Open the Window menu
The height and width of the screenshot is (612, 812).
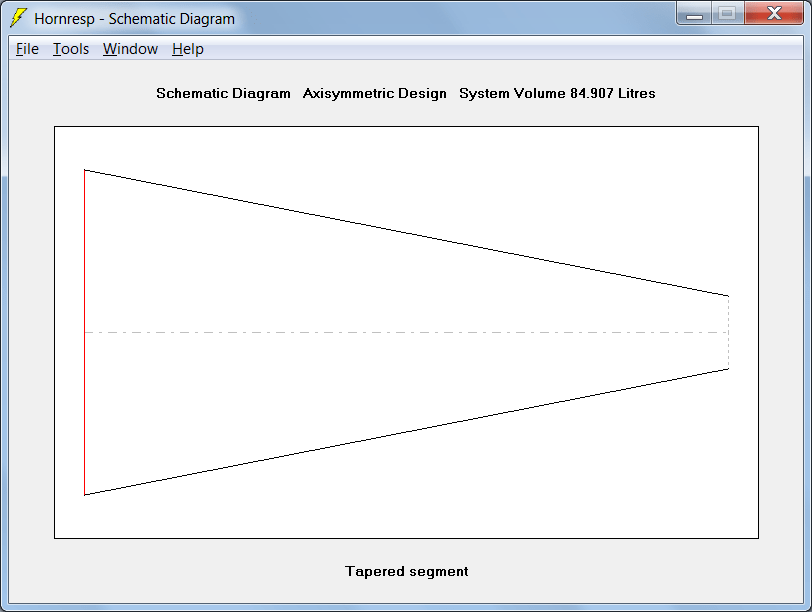130,49
